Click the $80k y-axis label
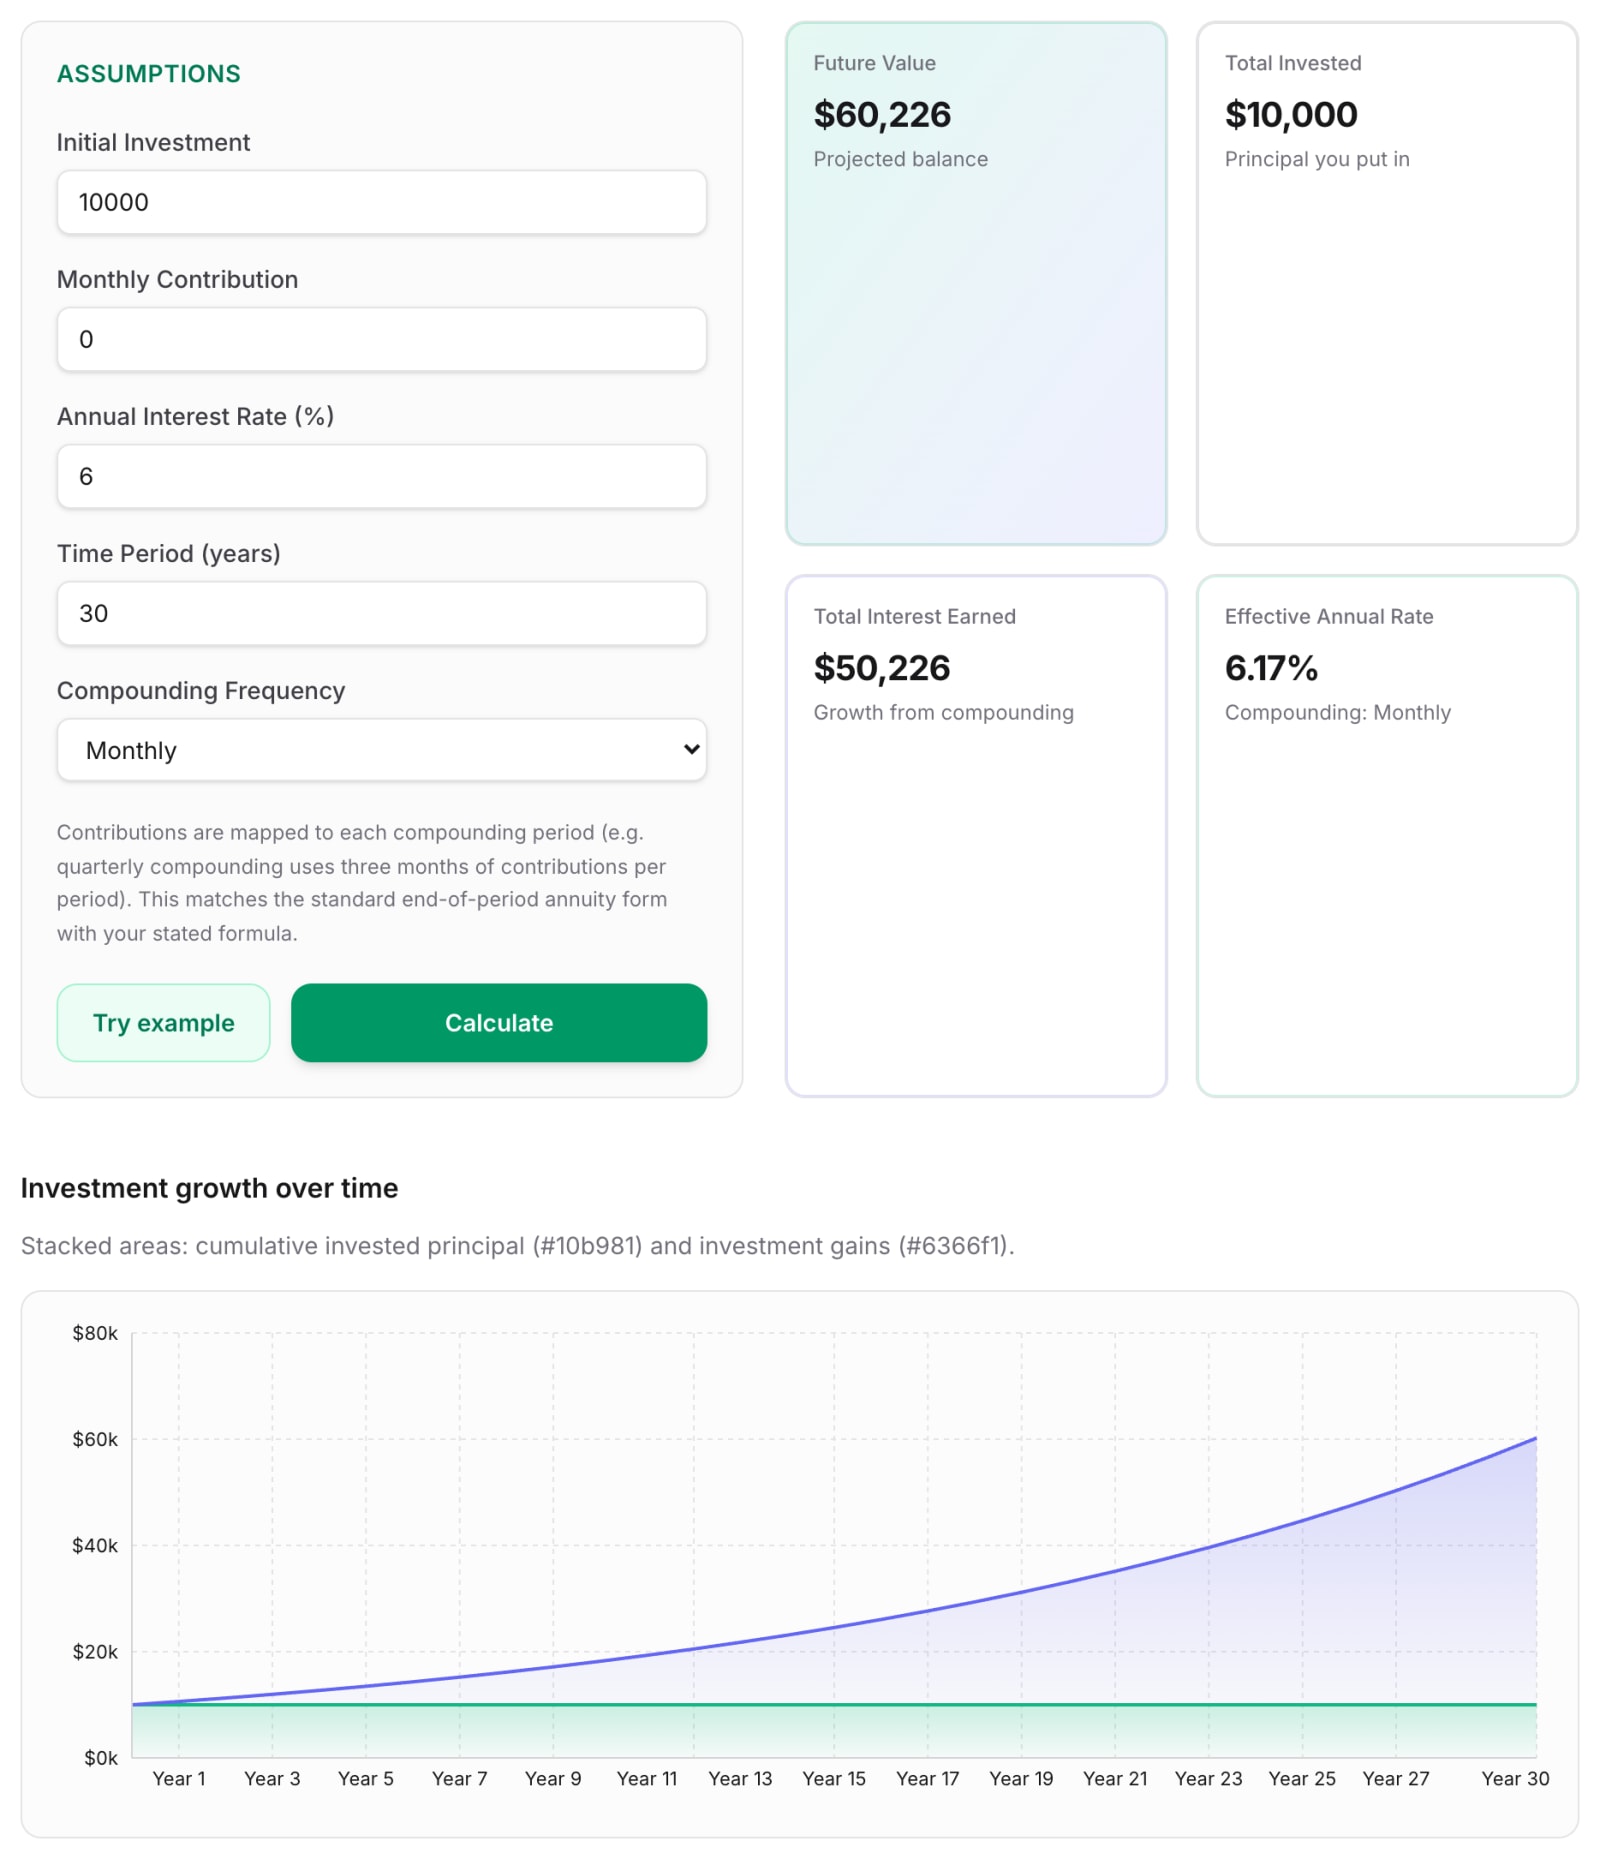The width and height of the screenshot is (1600, 1859). [x=95, y=1333]
